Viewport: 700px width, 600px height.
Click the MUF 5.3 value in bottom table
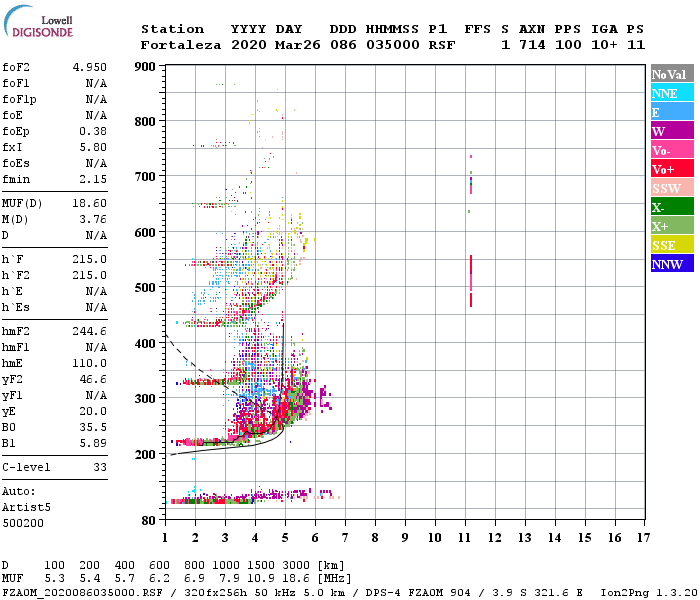point(54,579)
